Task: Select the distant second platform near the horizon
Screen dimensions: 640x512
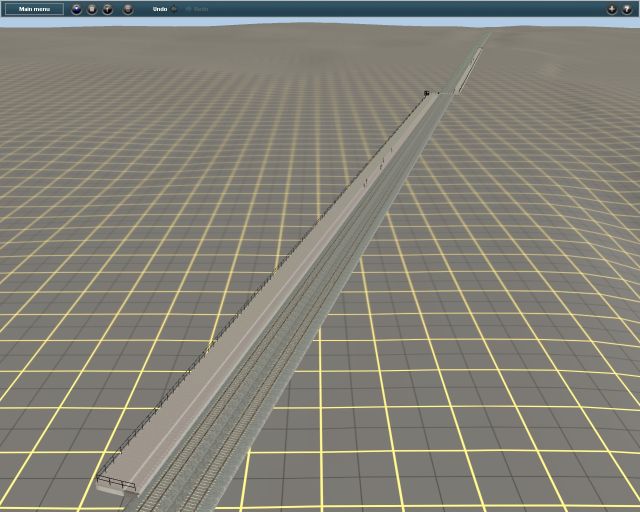Action: (466, 70)
